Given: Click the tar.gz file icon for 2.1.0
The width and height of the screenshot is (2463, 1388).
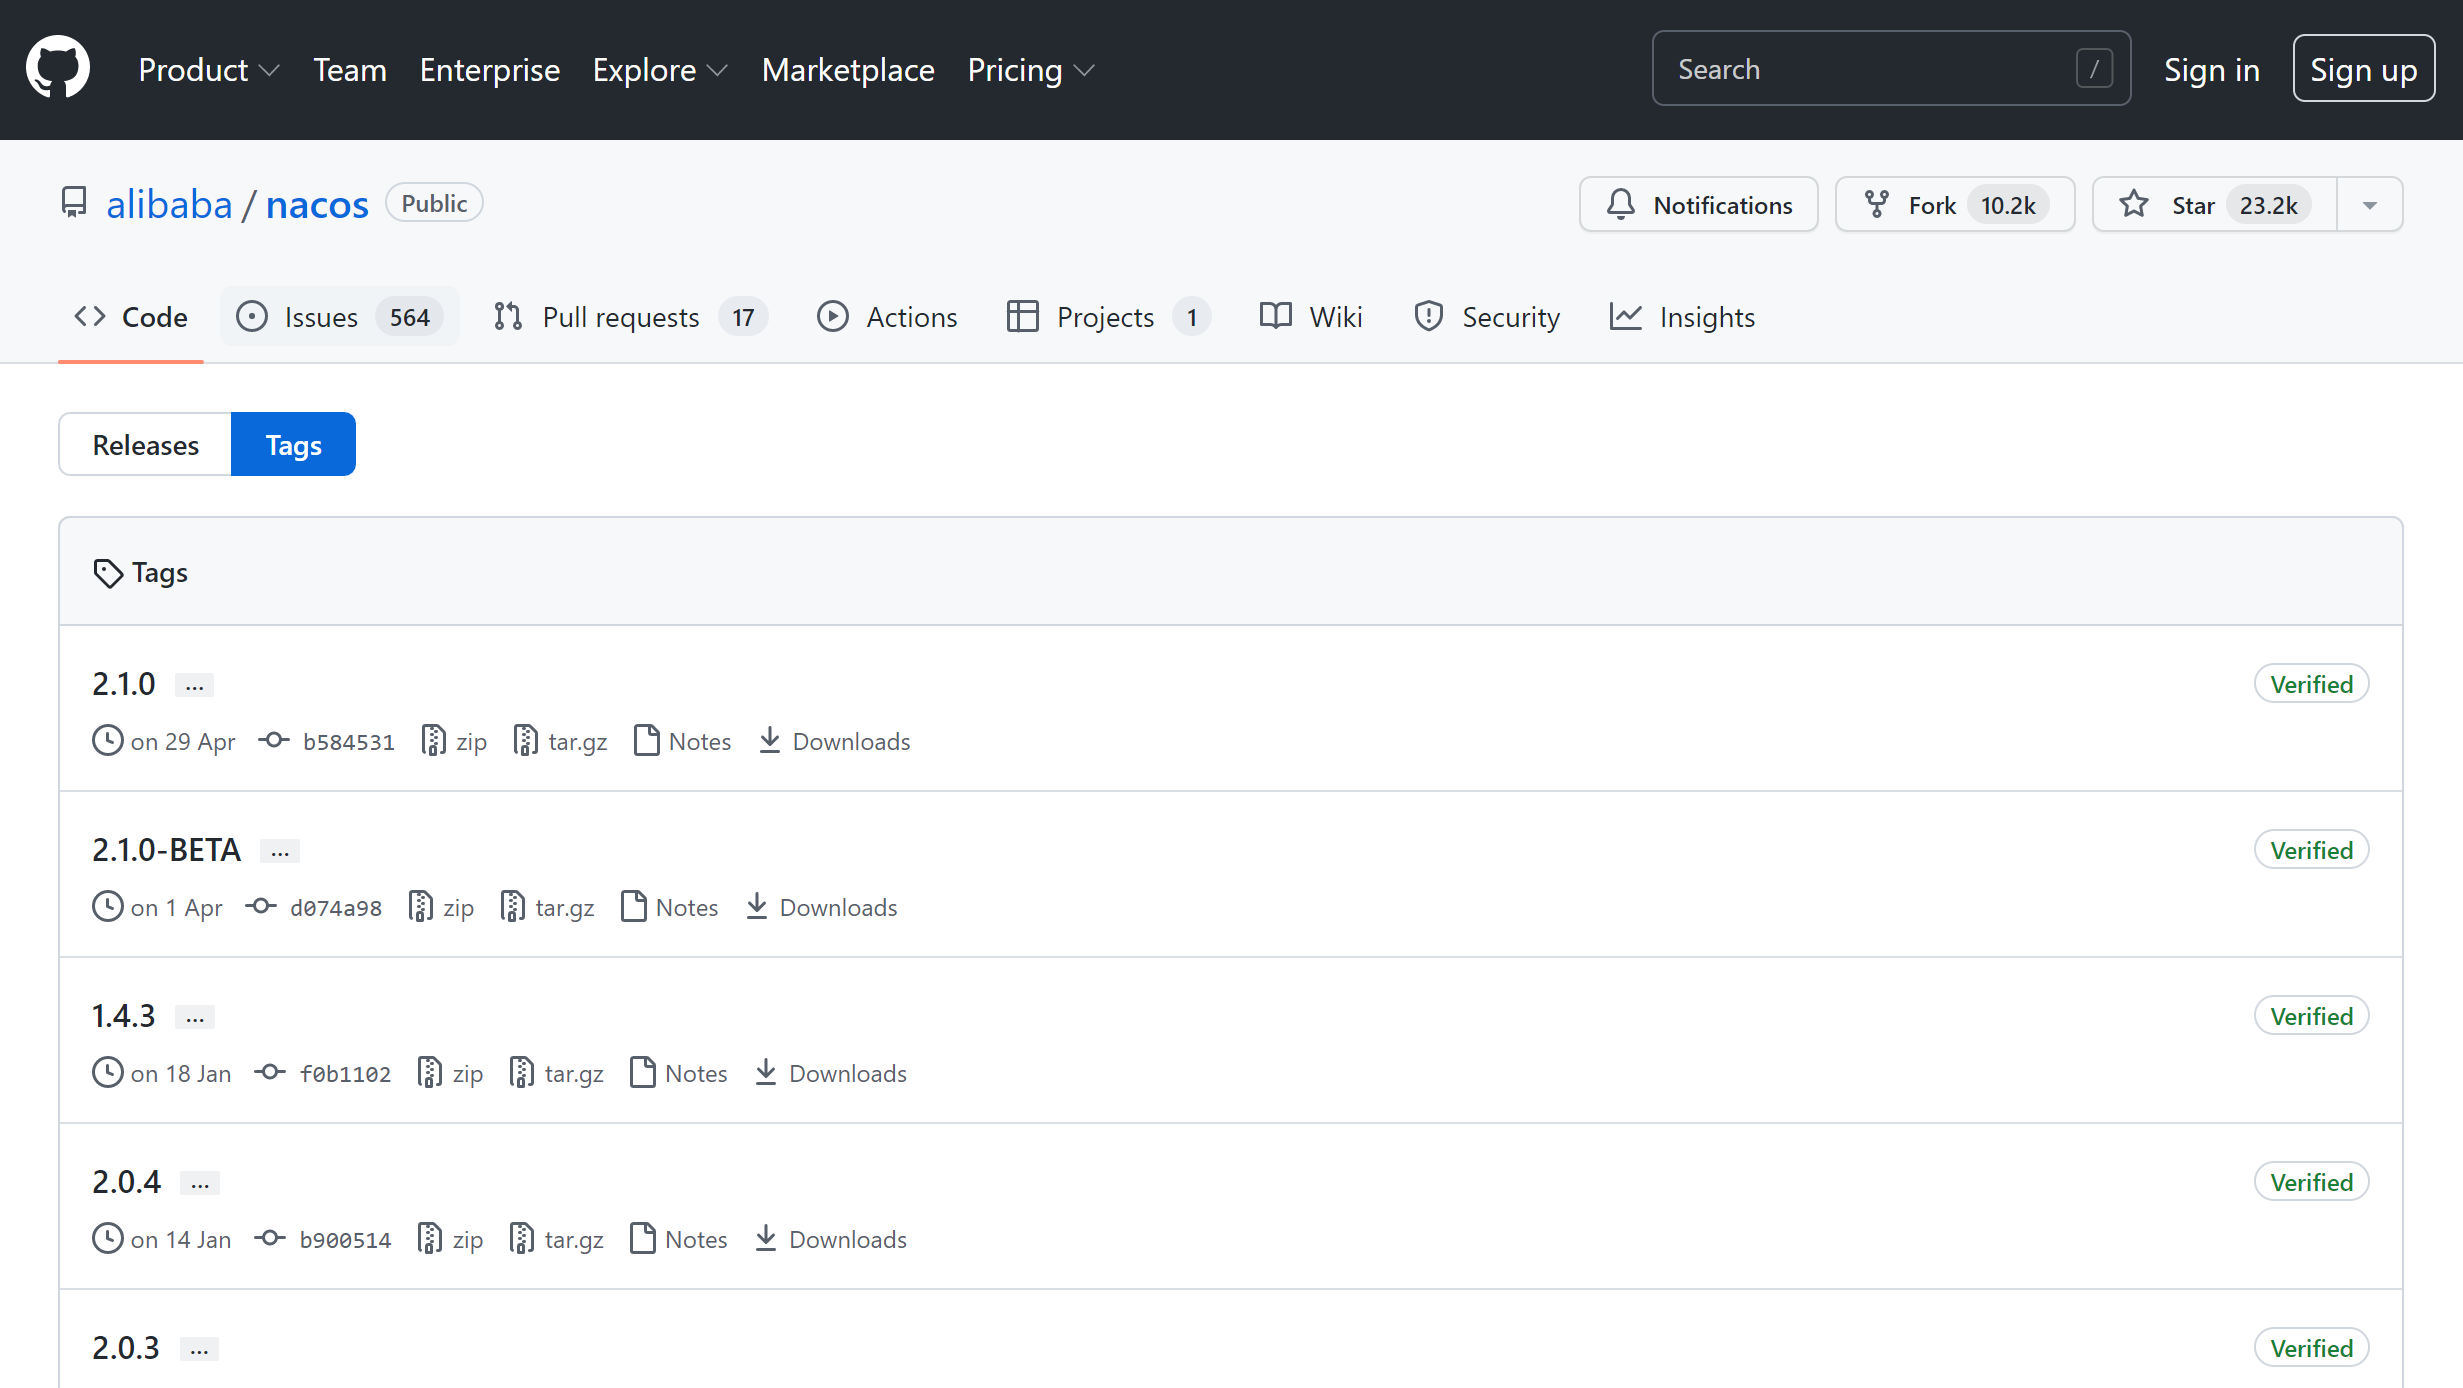Looking at the screenshot, I should click(x=526, y=741).
